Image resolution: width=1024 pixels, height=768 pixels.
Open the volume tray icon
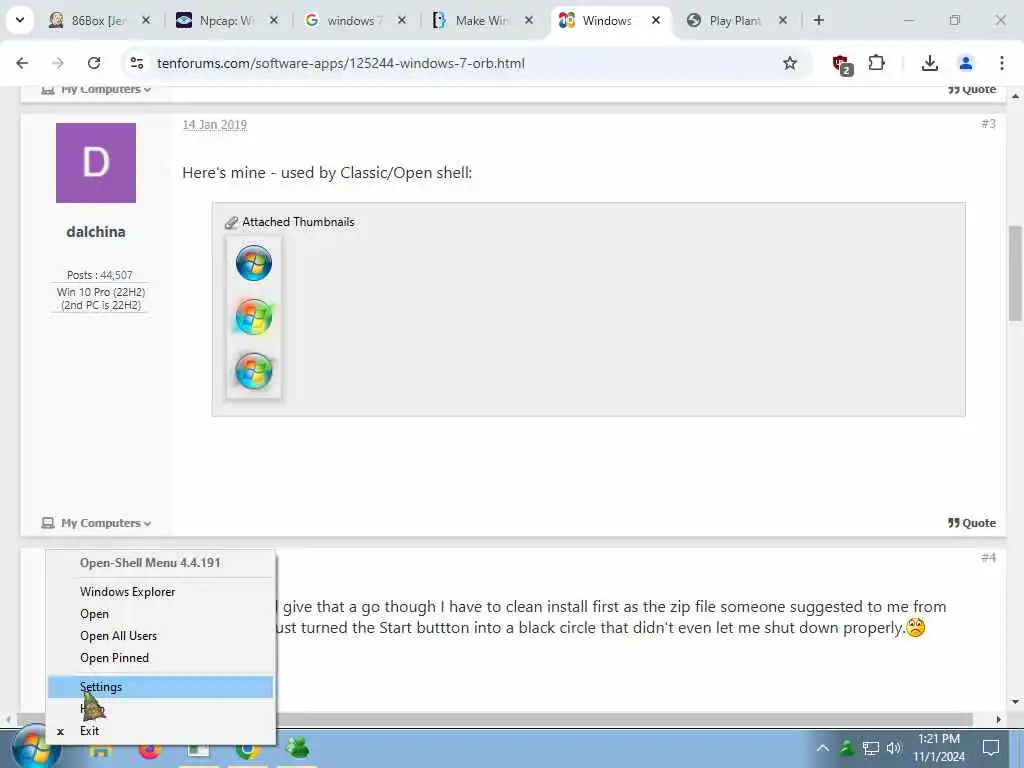894,748
